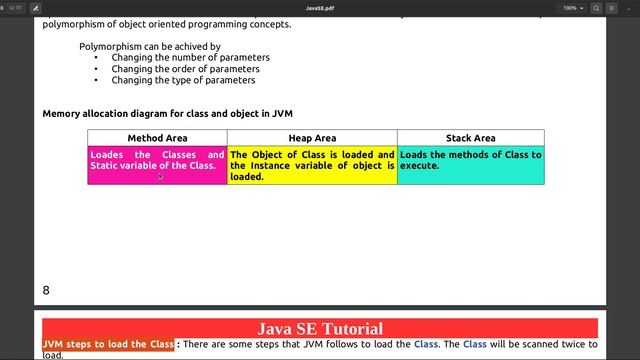
Task: Click the Stack Area table header
Action: [x=471, y=138]
